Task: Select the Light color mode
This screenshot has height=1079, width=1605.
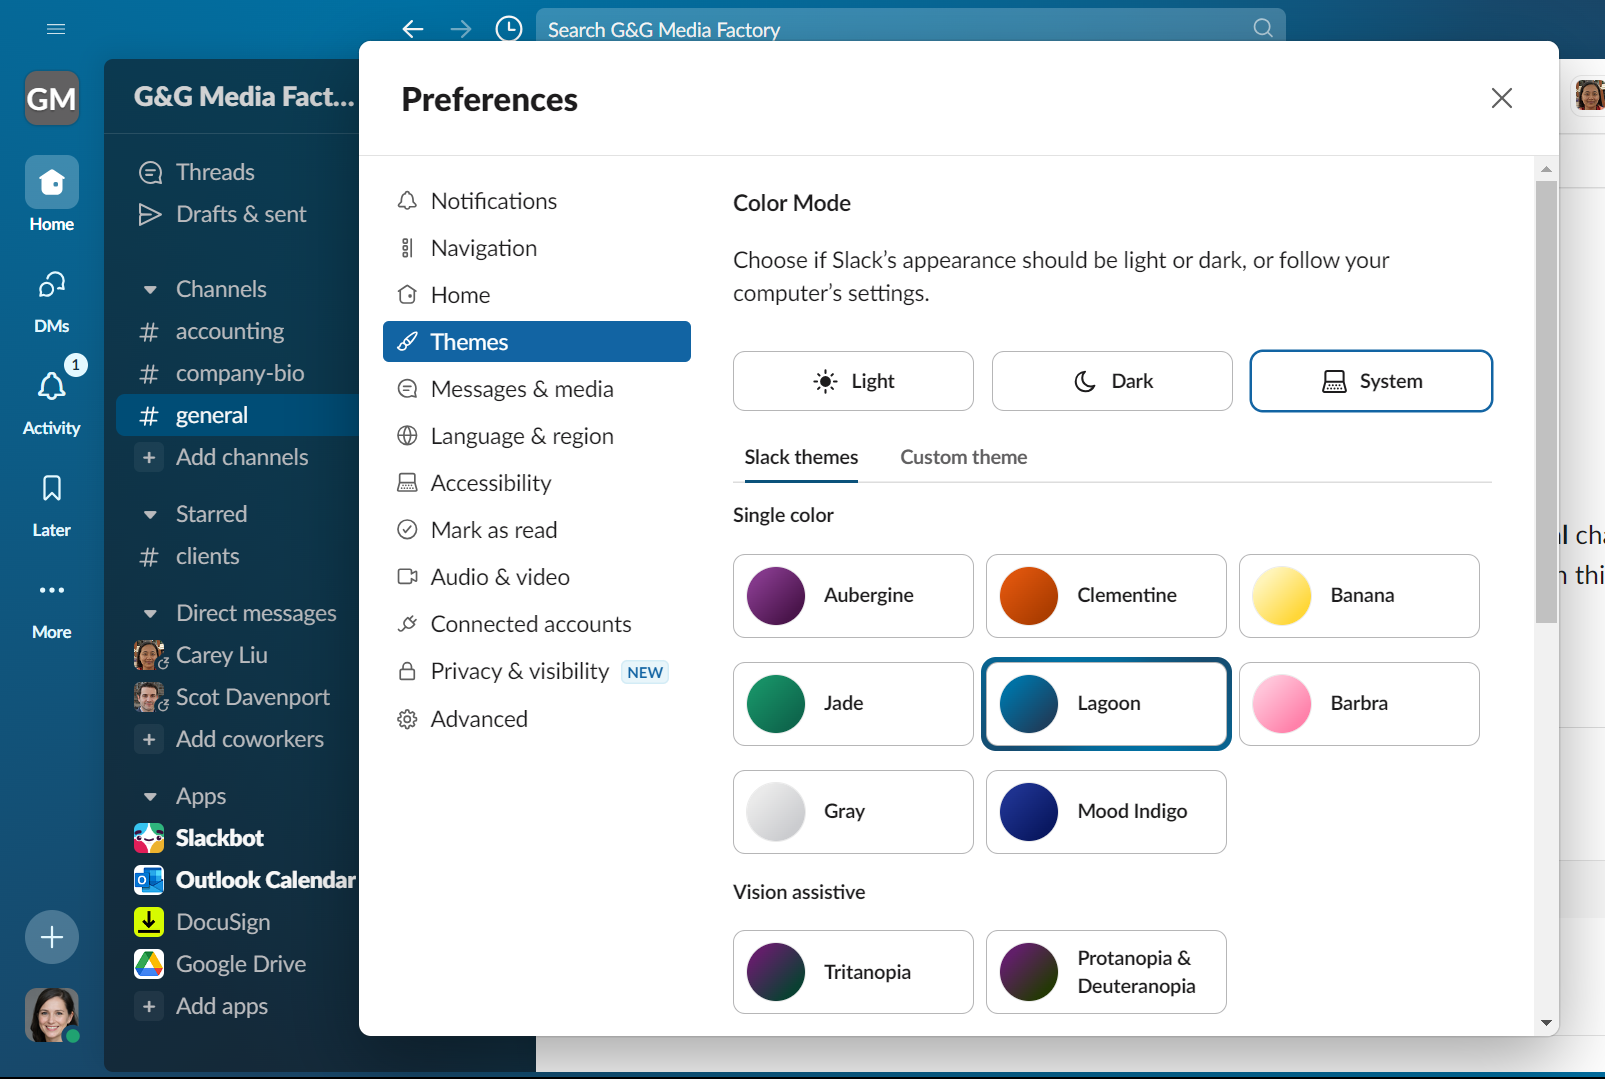Action: (x=852, y=381)
